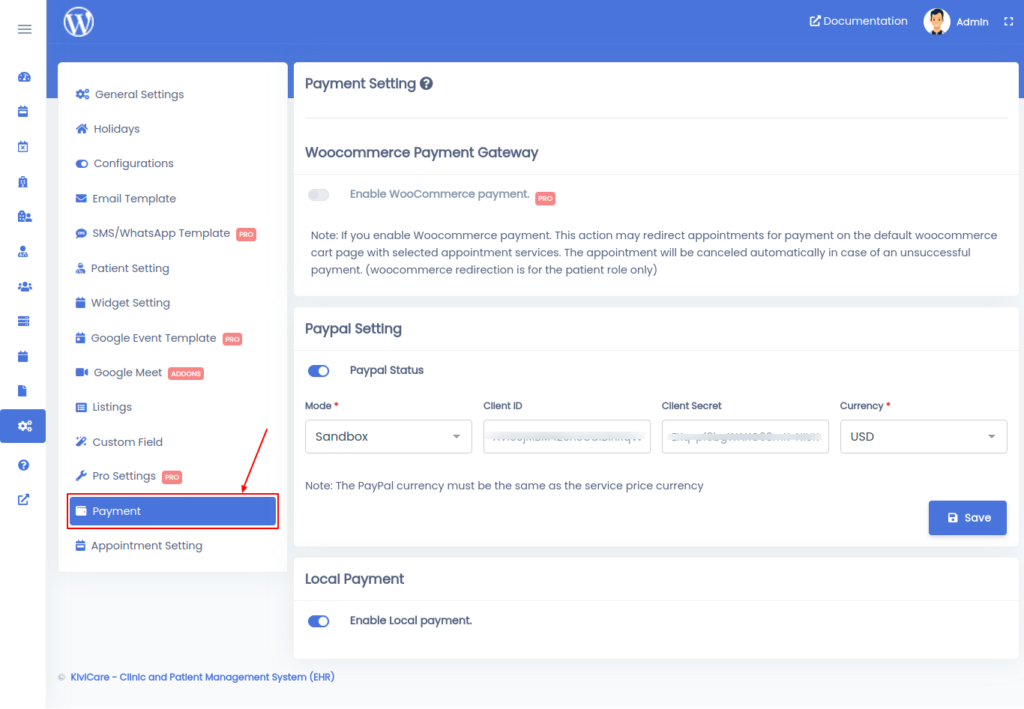Open the Currency USD dropdown
Image resolution: width=1024 pixels, height=709 pixels.
(x=923, y=436)
